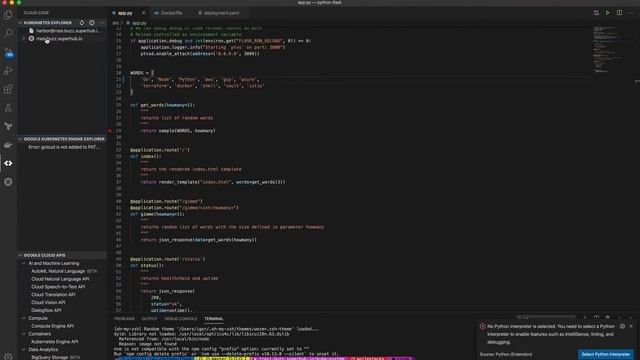Viewport: 640px width, 360px height.
Task: Switch to the Output panel tab
Action: pos(149,319)
